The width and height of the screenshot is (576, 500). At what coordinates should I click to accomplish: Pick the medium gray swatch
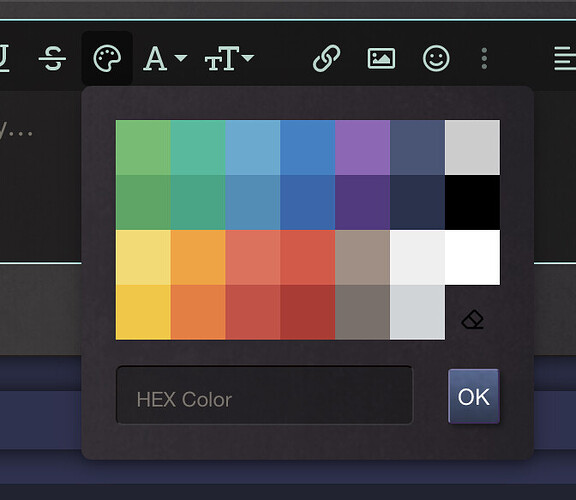coord(472,147)
